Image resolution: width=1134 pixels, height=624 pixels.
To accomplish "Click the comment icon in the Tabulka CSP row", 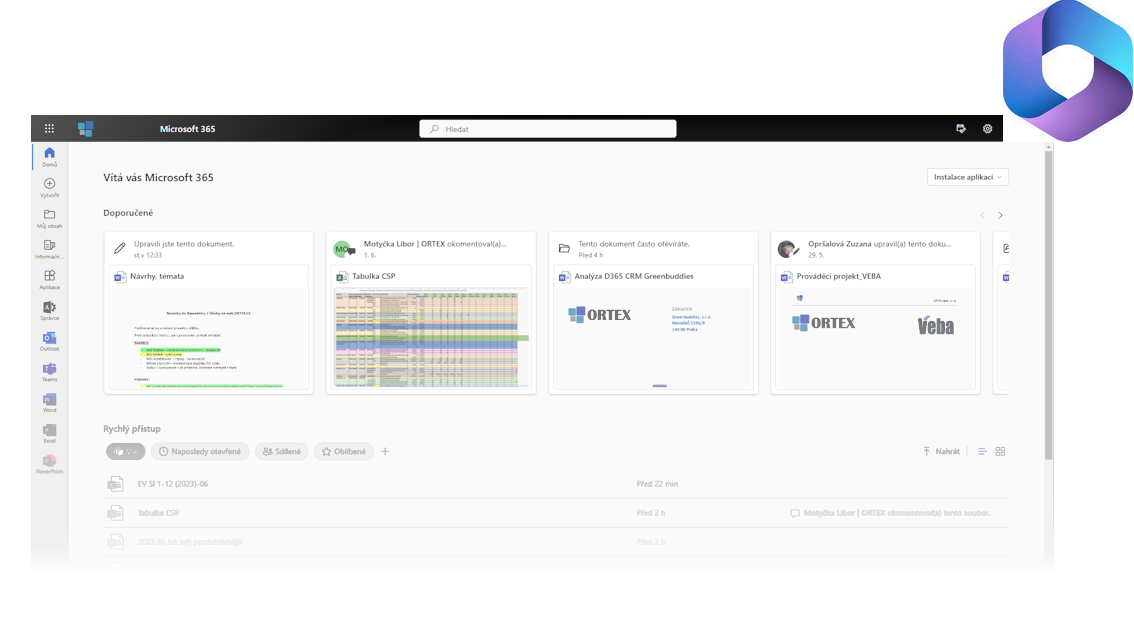I will pos(795,513).
